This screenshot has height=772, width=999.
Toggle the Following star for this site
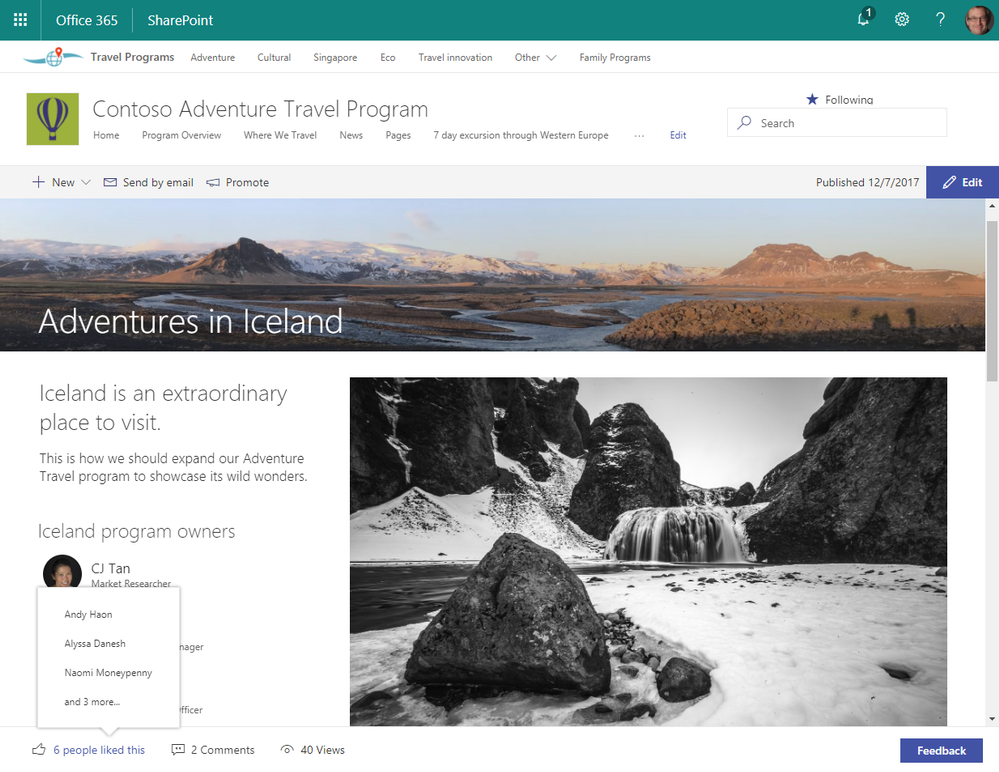812,99
